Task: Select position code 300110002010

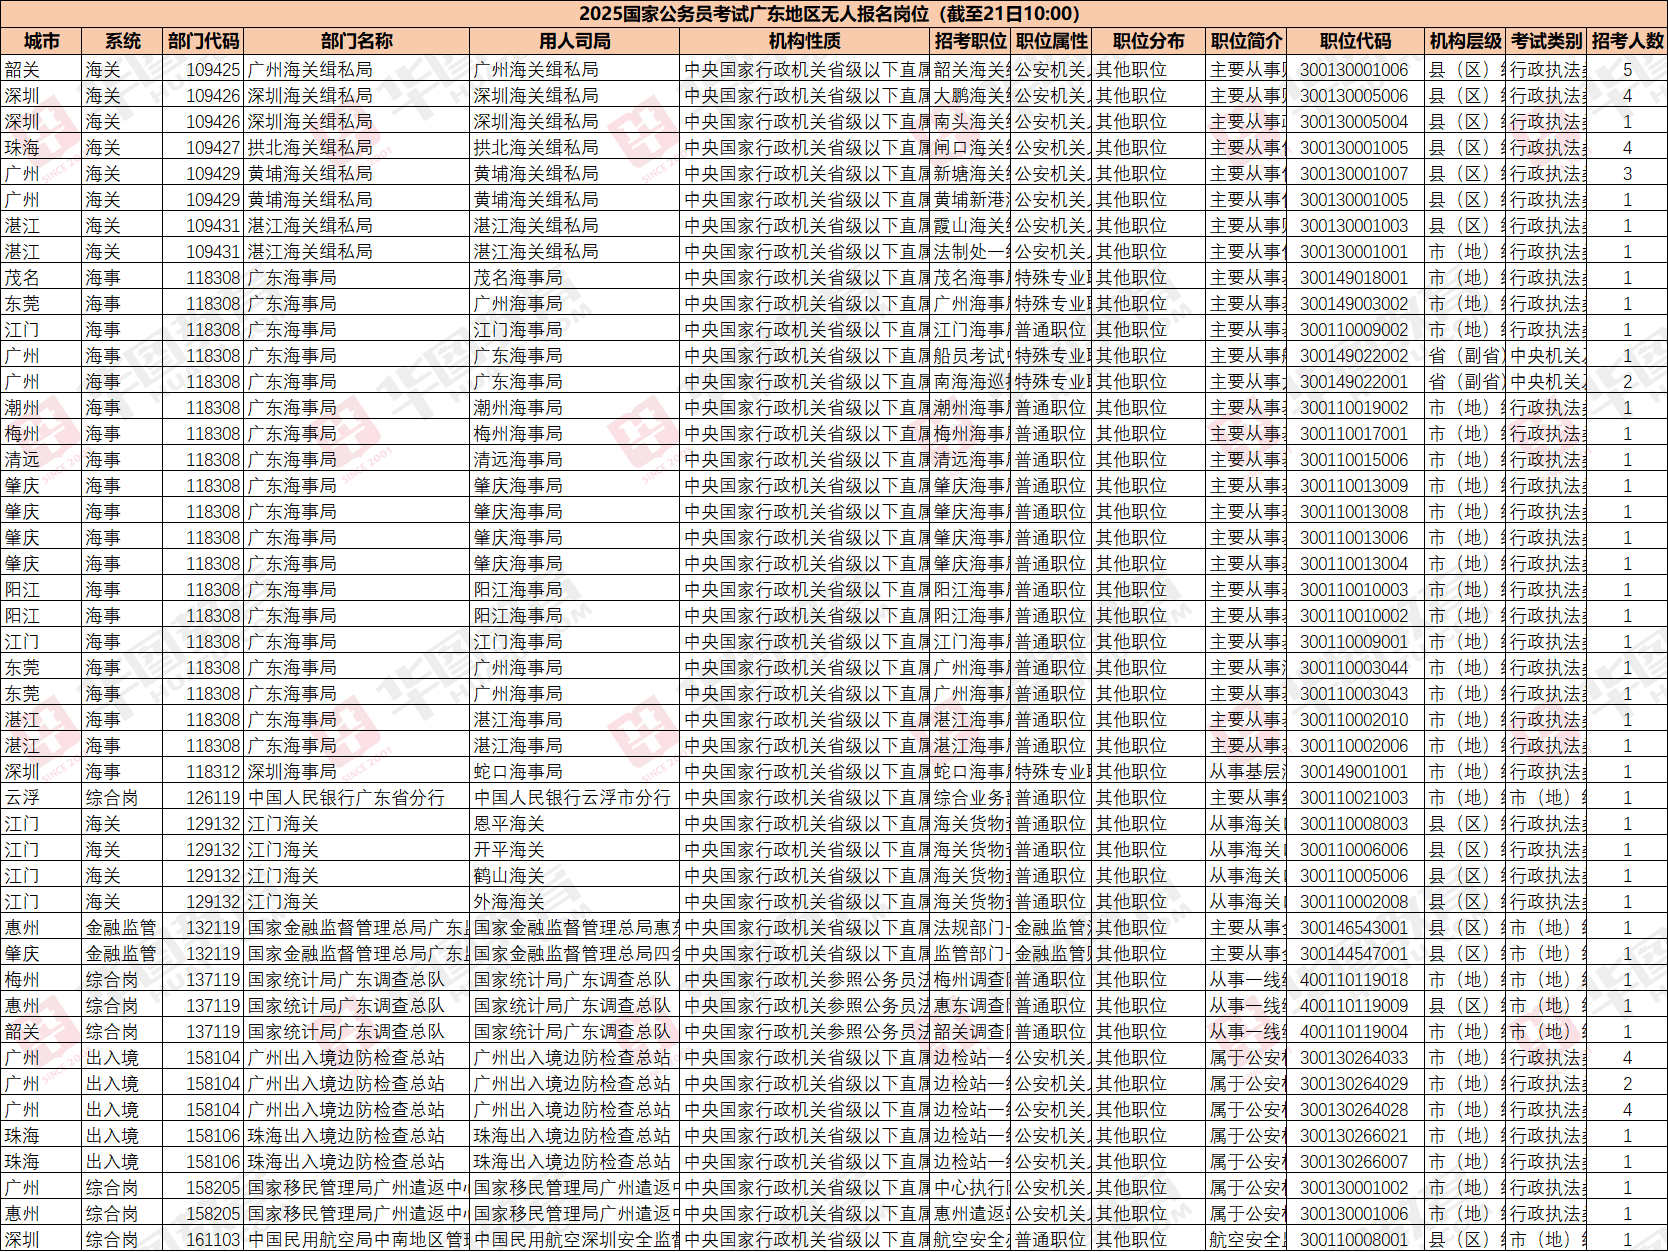Action: tap(1356, 720)
